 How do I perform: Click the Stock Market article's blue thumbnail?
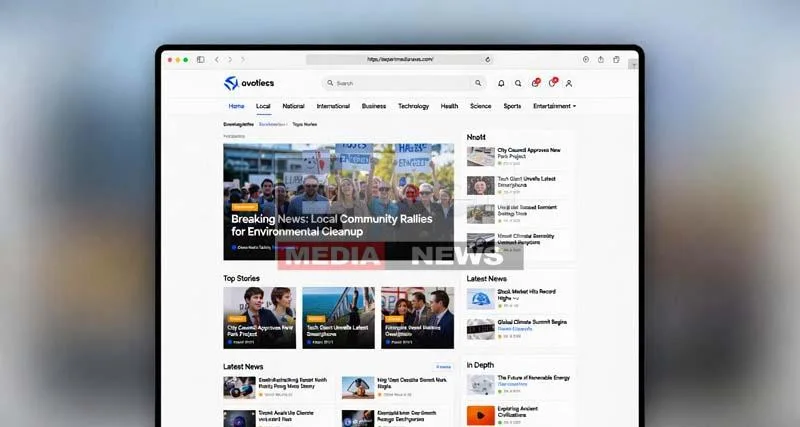coord(481,299)
